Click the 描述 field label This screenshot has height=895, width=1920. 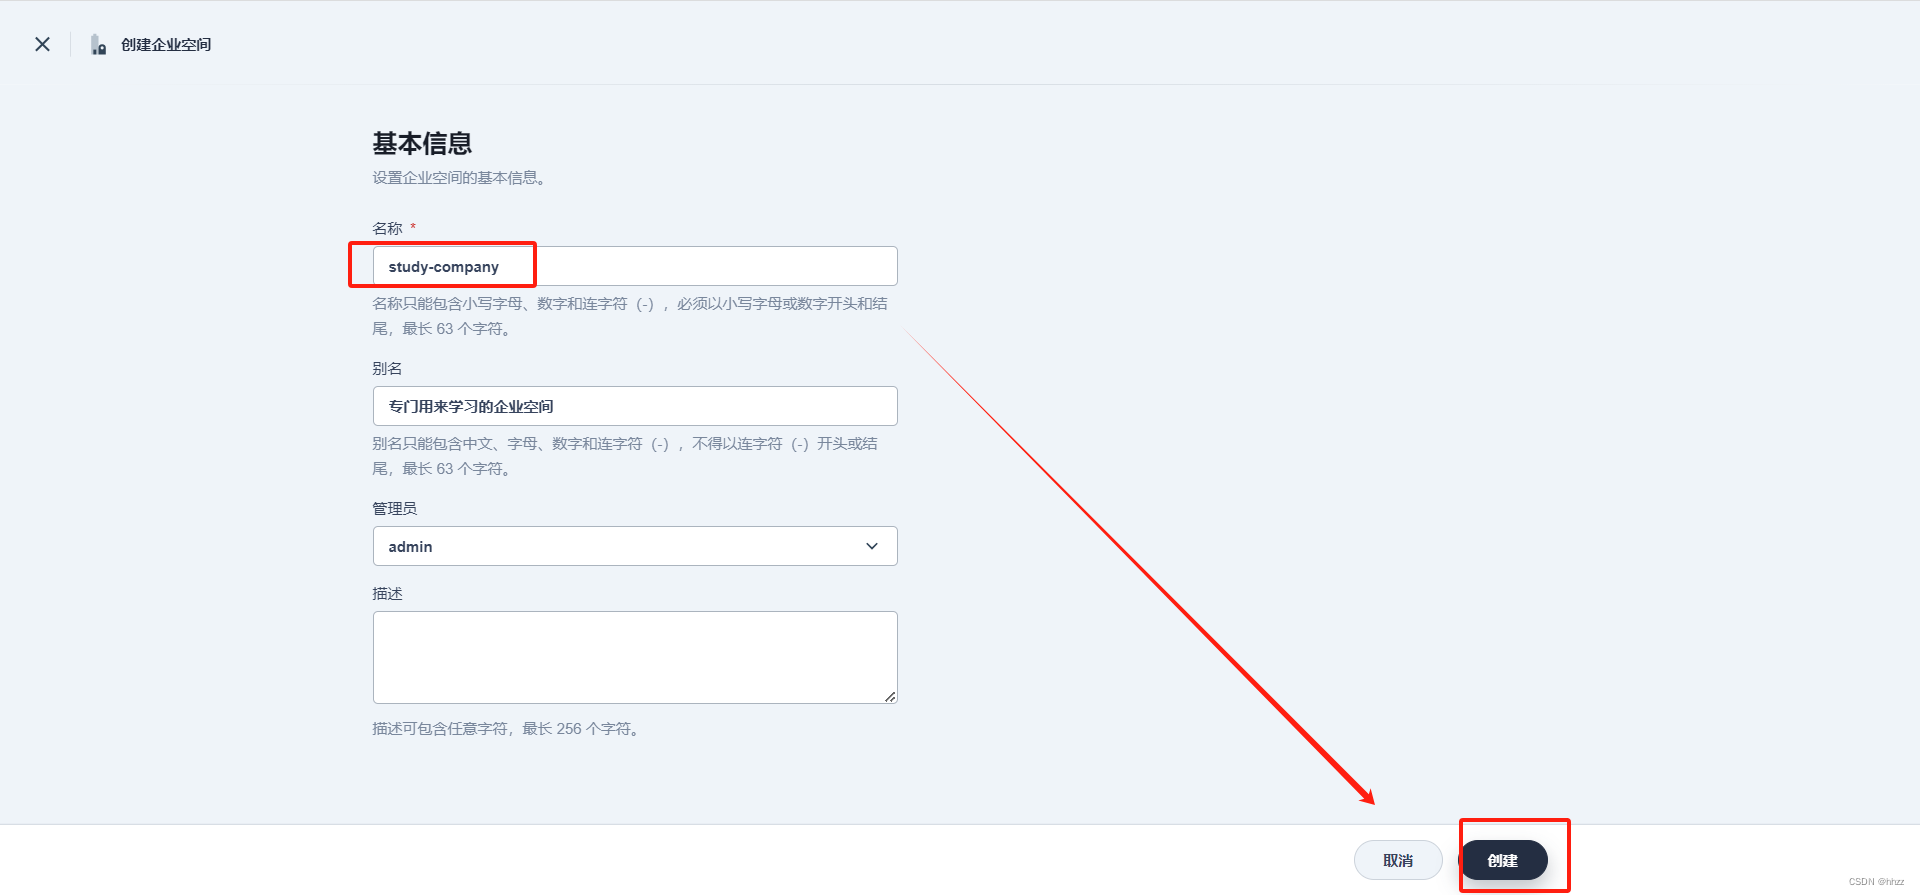pyautogui.click(x=387, y=593)
